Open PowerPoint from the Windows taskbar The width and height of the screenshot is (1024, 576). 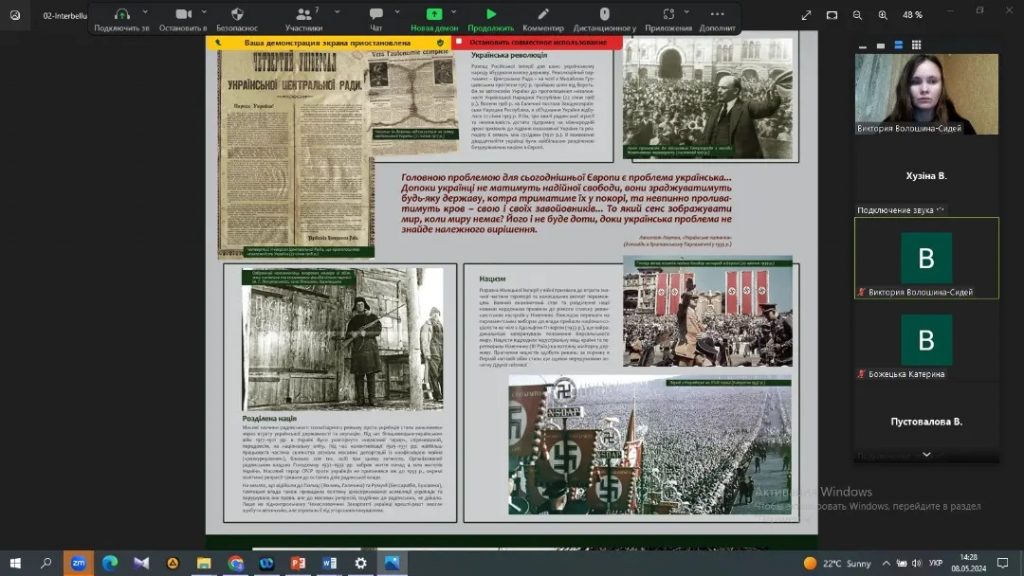coord(296,563)
